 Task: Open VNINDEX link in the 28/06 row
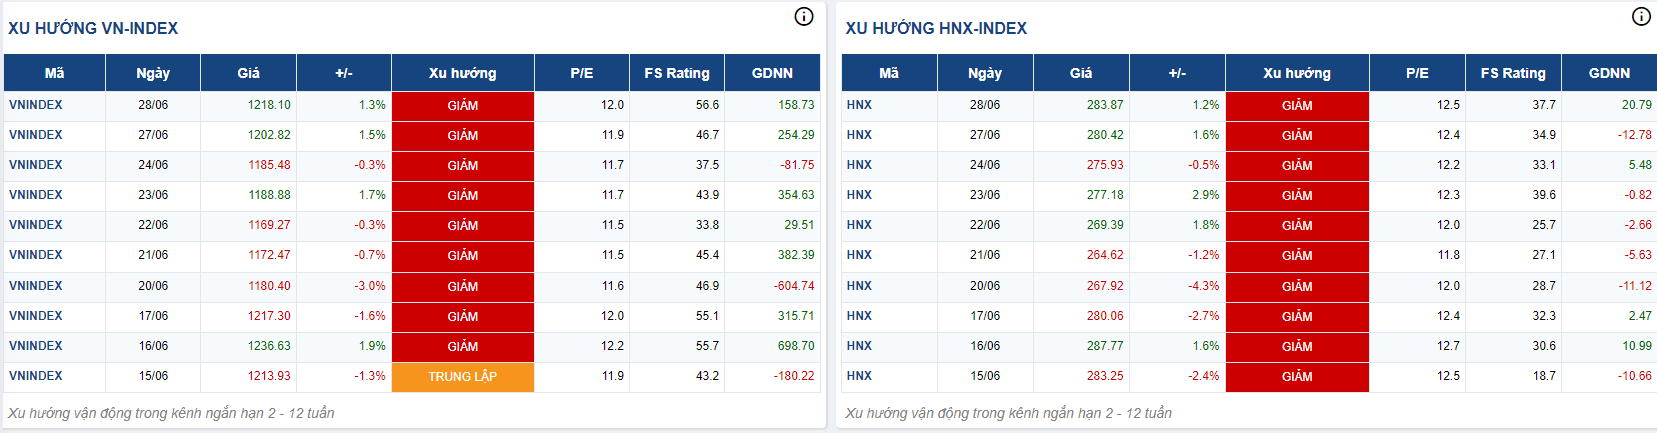pos(36,105)
